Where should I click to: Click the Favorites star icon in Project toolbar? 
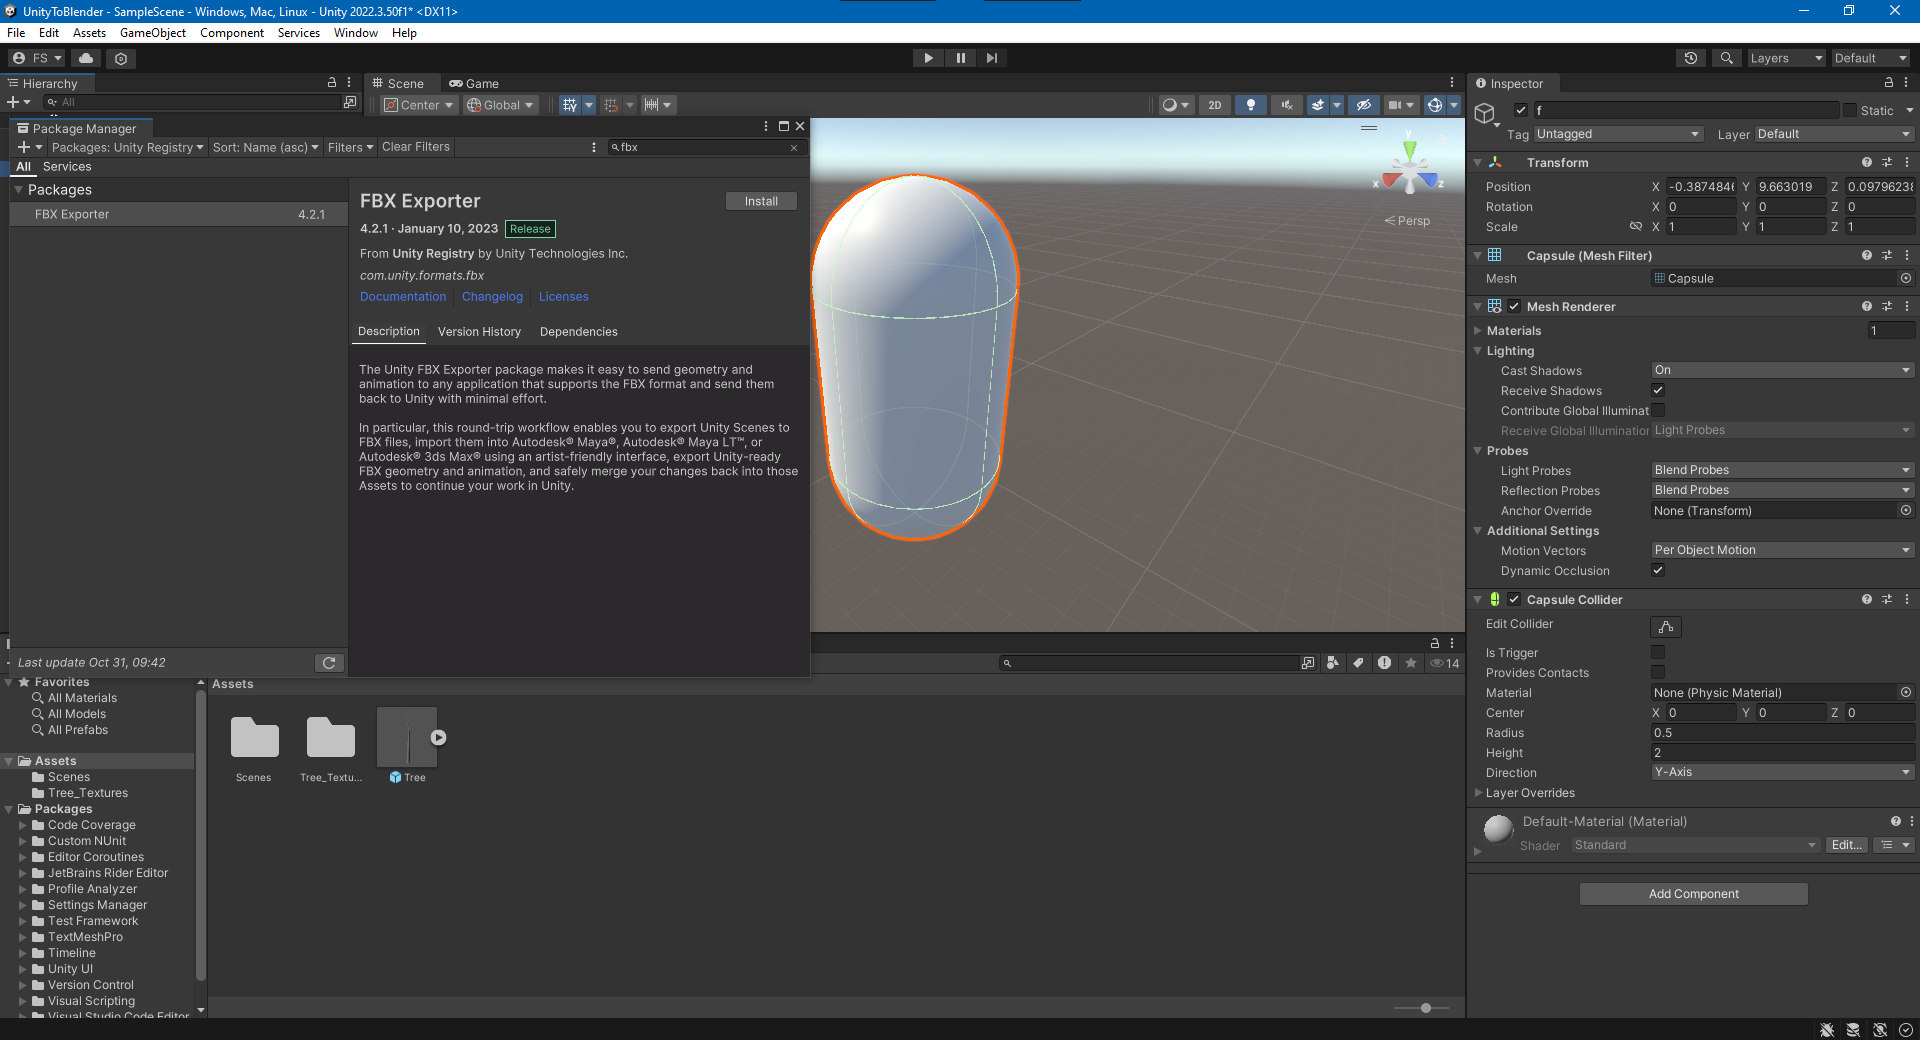pyautogui.click(x=1411, y=663)
